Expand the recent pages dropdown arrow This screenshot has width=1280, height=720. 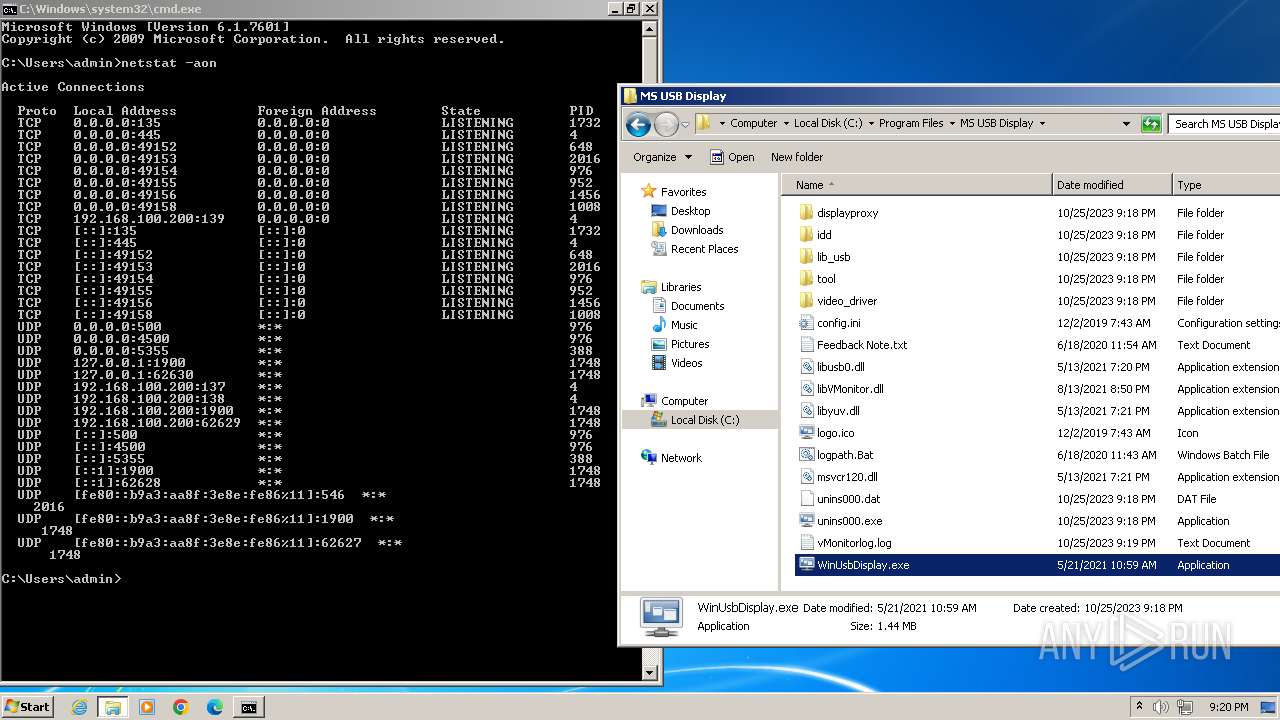pos(684,124)
